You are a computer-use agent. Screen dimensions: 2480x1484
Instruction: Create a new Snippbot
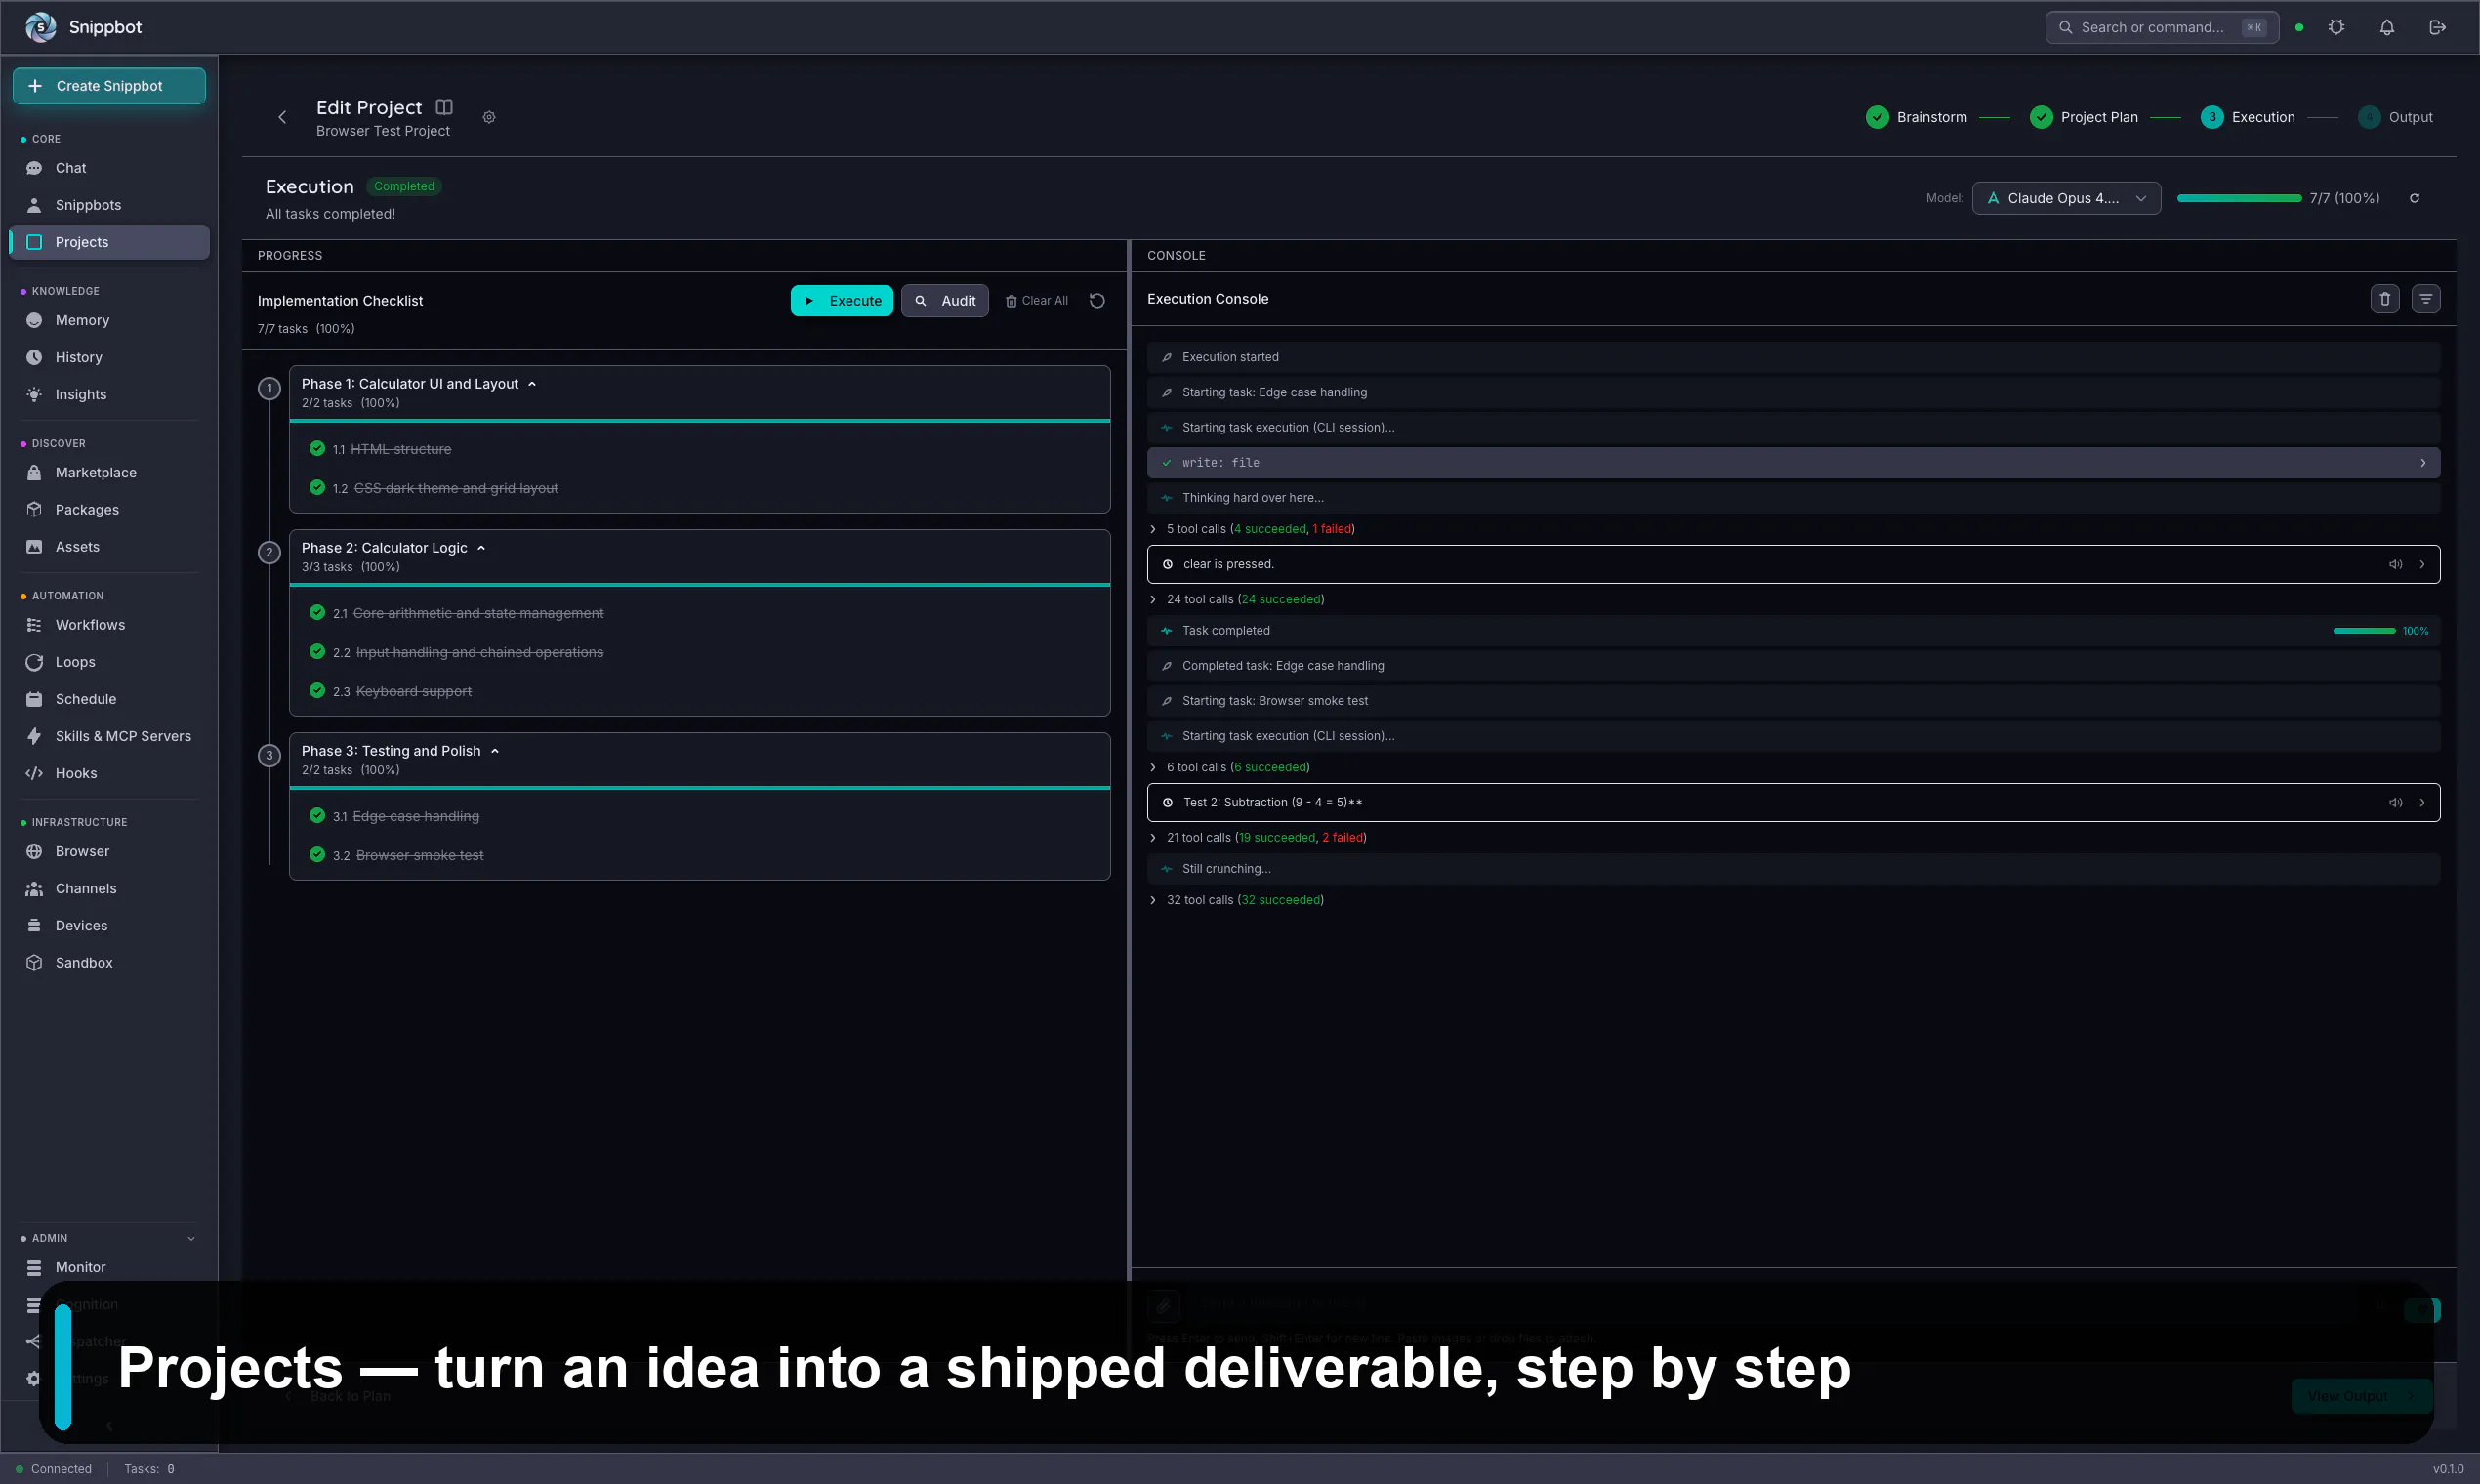coord(109,86)
